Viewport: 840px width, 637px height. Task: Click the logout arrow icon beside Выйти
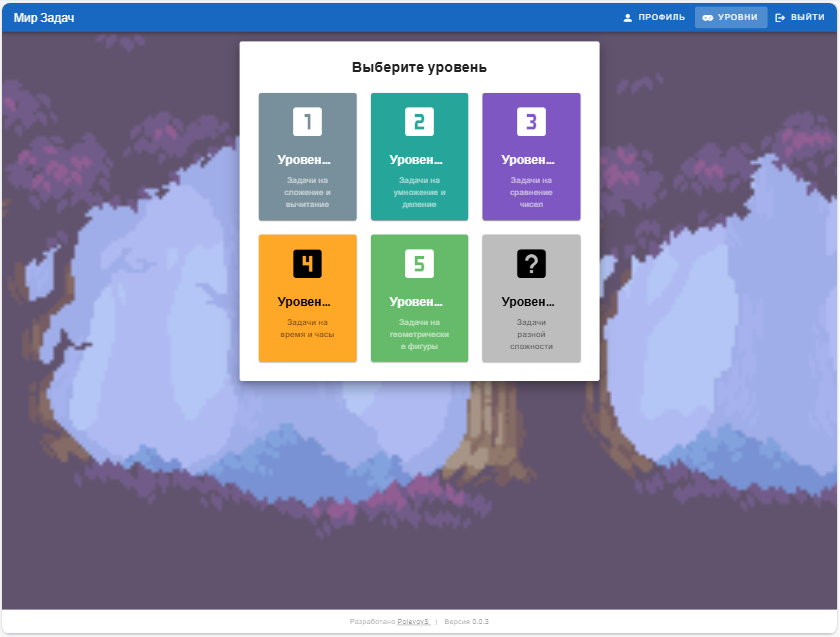pyautogui.click(x=780, y=18)
